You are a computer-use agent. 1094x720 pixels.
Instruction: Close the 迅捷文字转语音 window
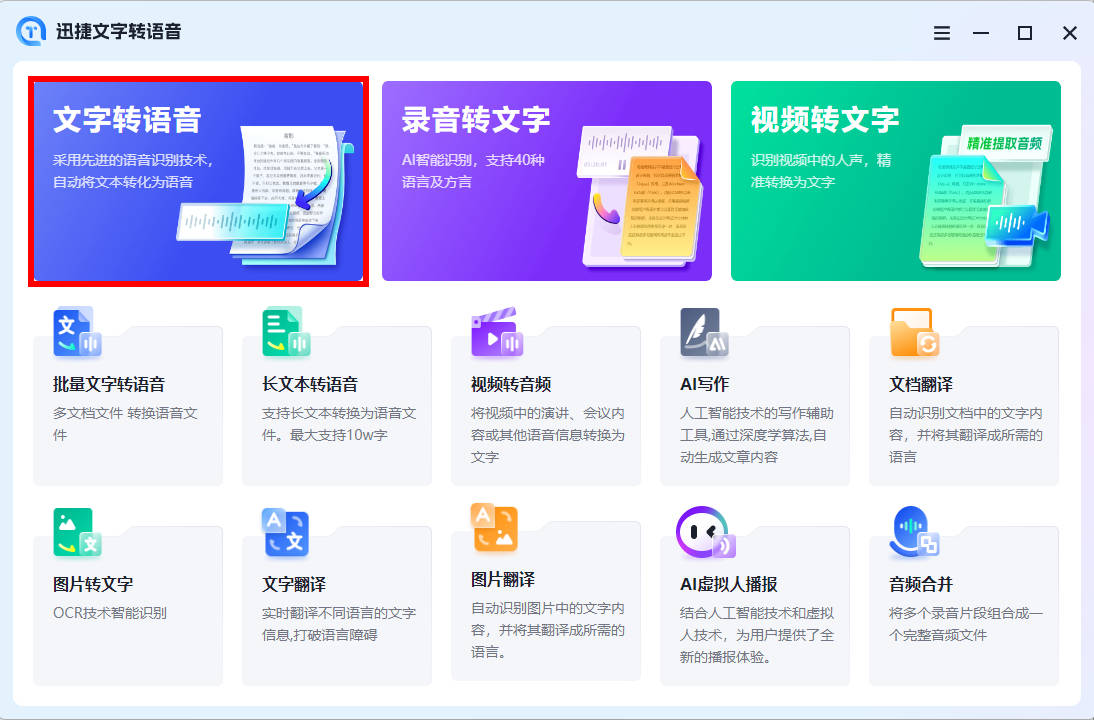tap(1070, 33)
